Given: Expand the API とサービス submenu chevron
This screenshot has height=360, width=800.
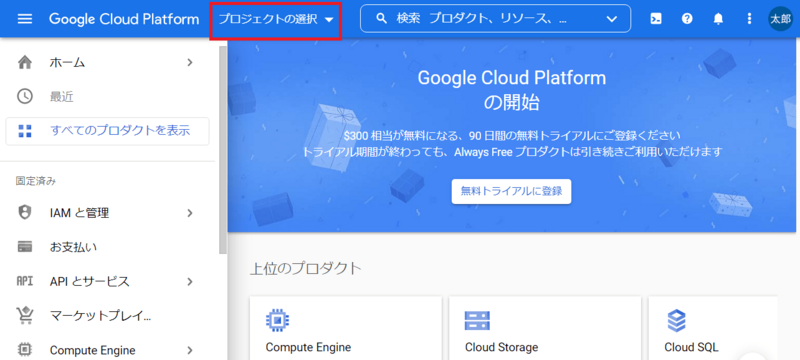Looking at the screenshot, I should pyautogui.click(x=190, y=281).
